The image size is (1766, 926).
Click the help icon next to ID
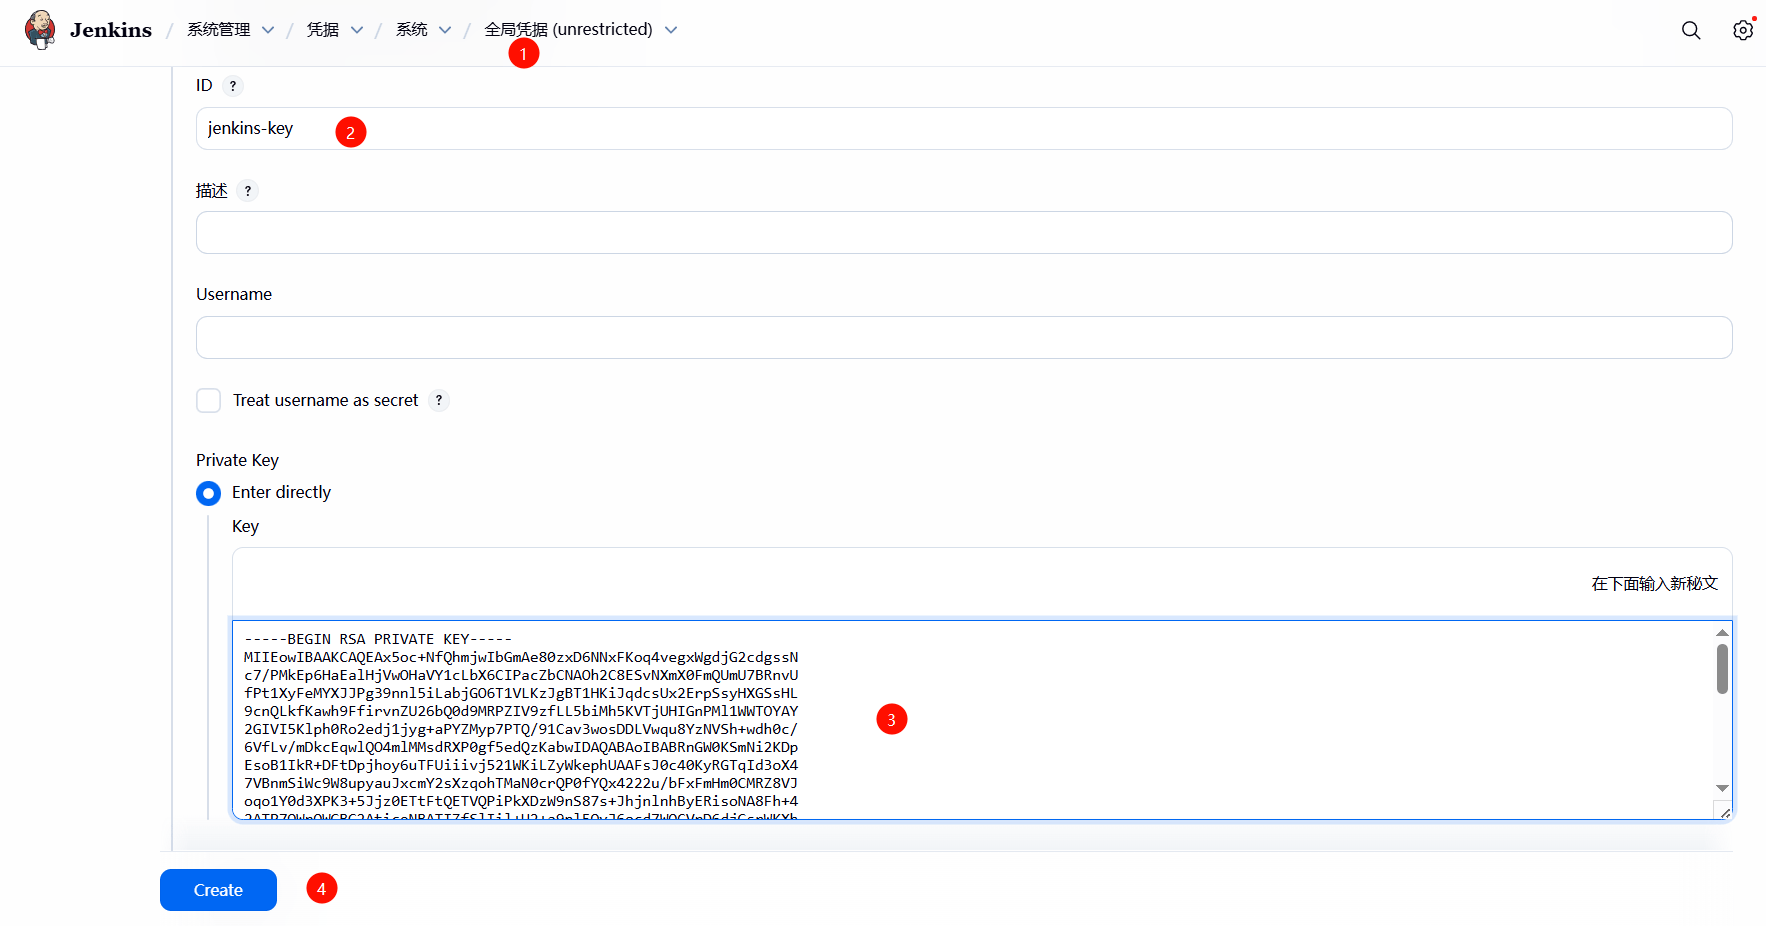coord(233,86)
